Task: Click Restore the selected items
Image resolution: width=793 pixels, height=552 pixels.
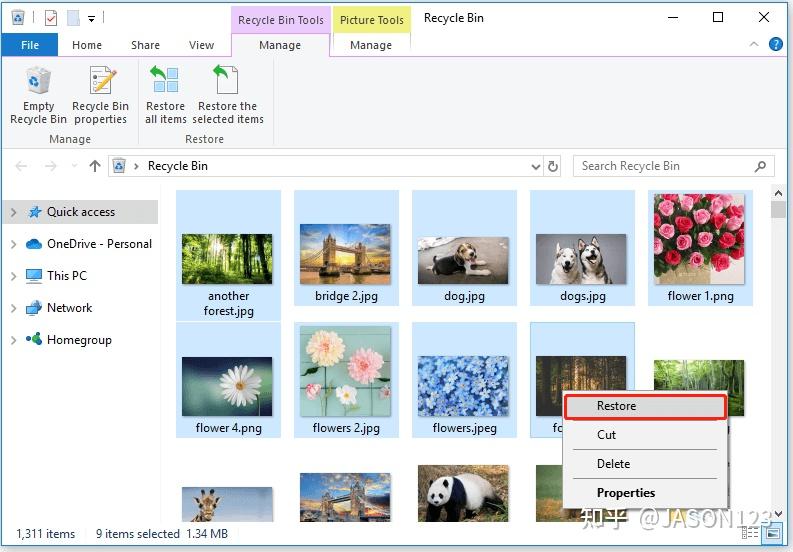Action: click(x=228, y=96)
